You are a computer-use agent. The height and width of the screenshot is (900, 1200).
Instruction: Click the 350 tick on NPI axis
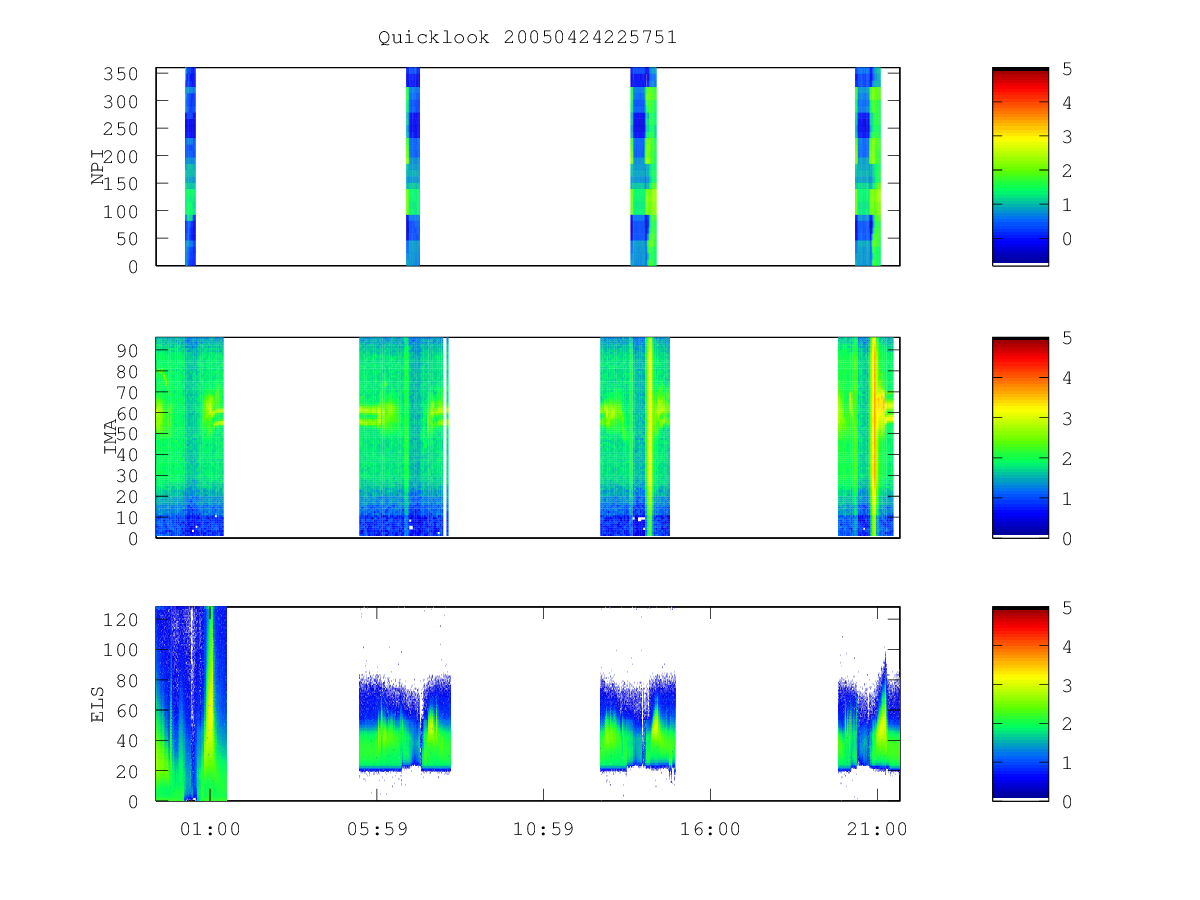[123, 74]
